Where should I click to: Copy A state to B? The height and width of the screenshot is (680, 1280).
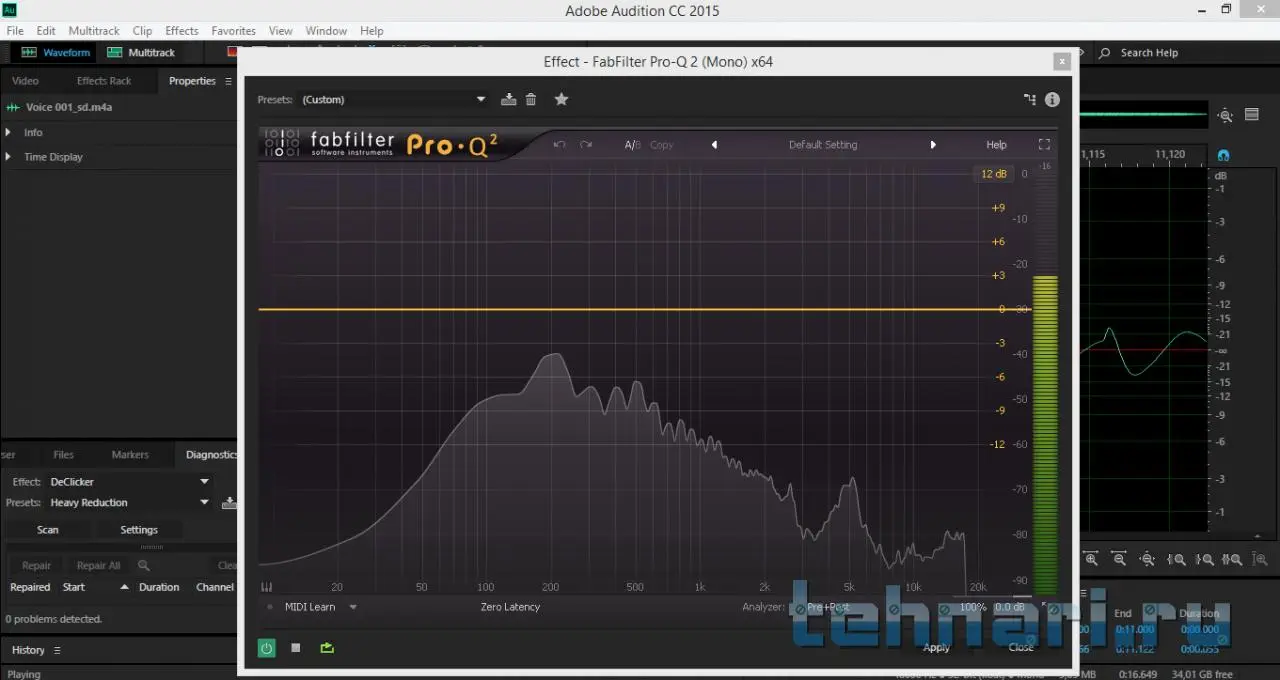coord(661,145)
